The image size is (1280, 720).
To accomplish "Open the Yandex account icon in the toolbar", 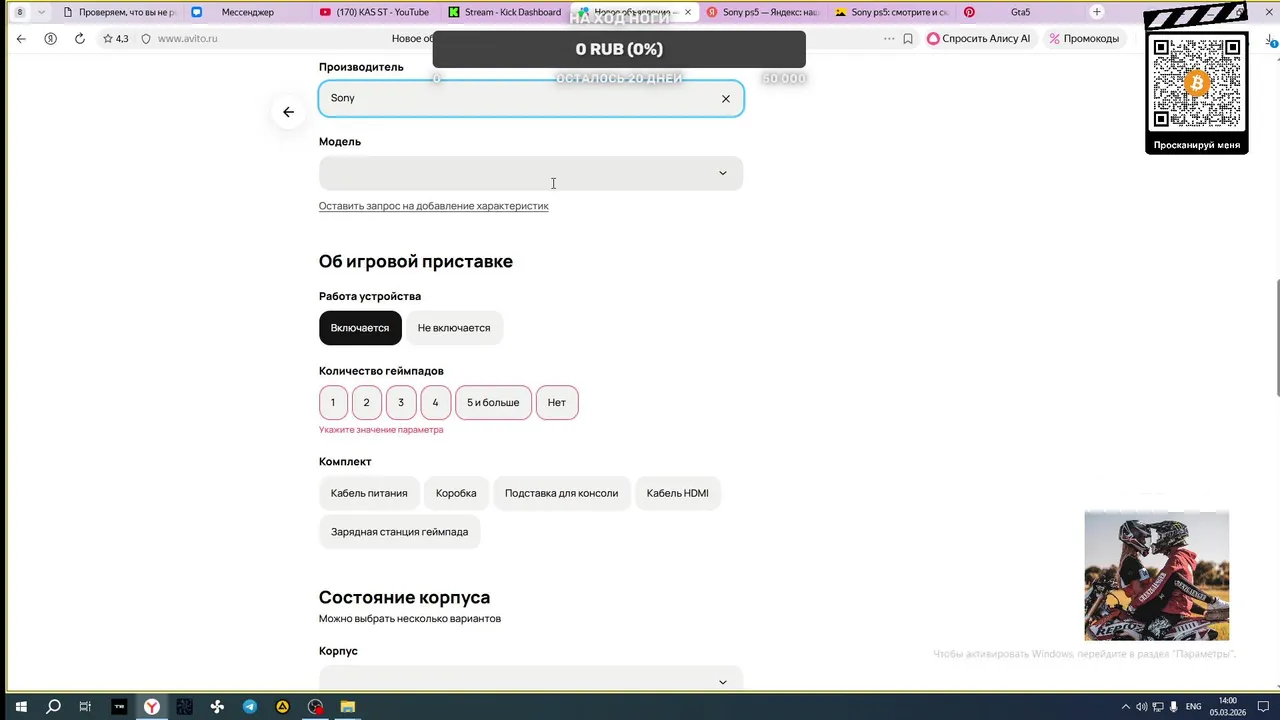I will (x=50, y=38).
